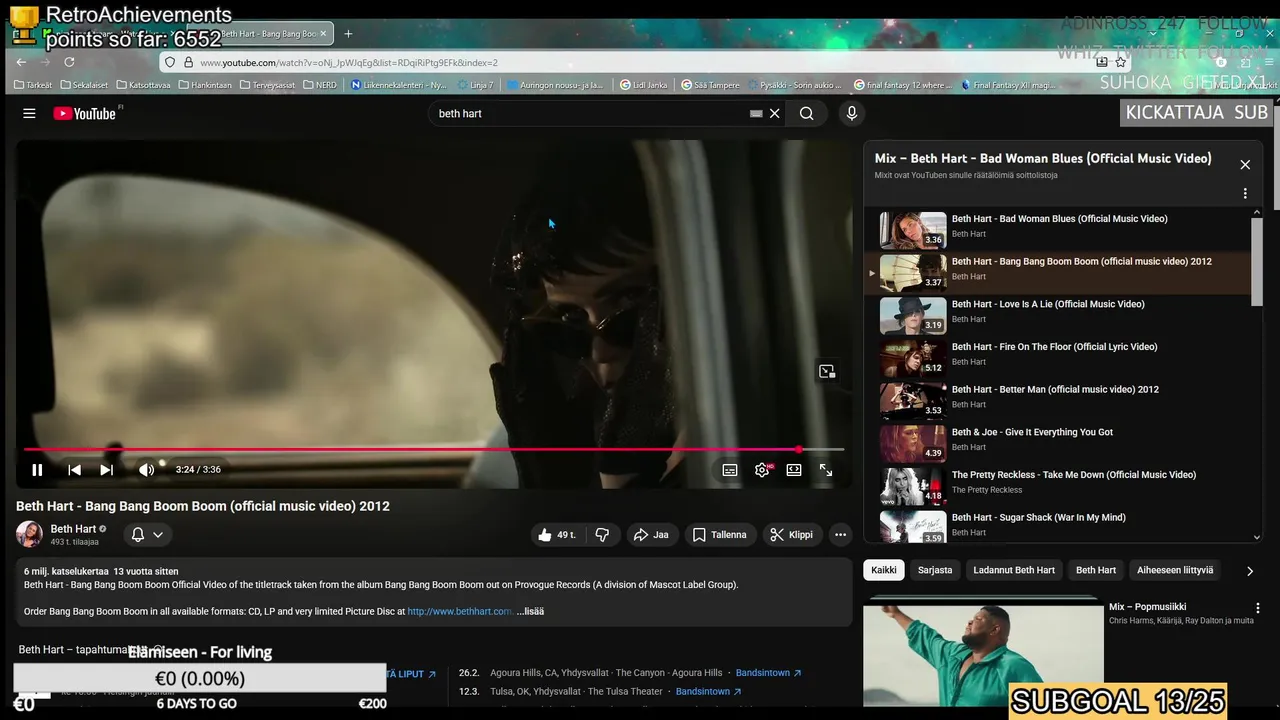Open Bandsintown link for Agoura Hills show

pos(768,673)
